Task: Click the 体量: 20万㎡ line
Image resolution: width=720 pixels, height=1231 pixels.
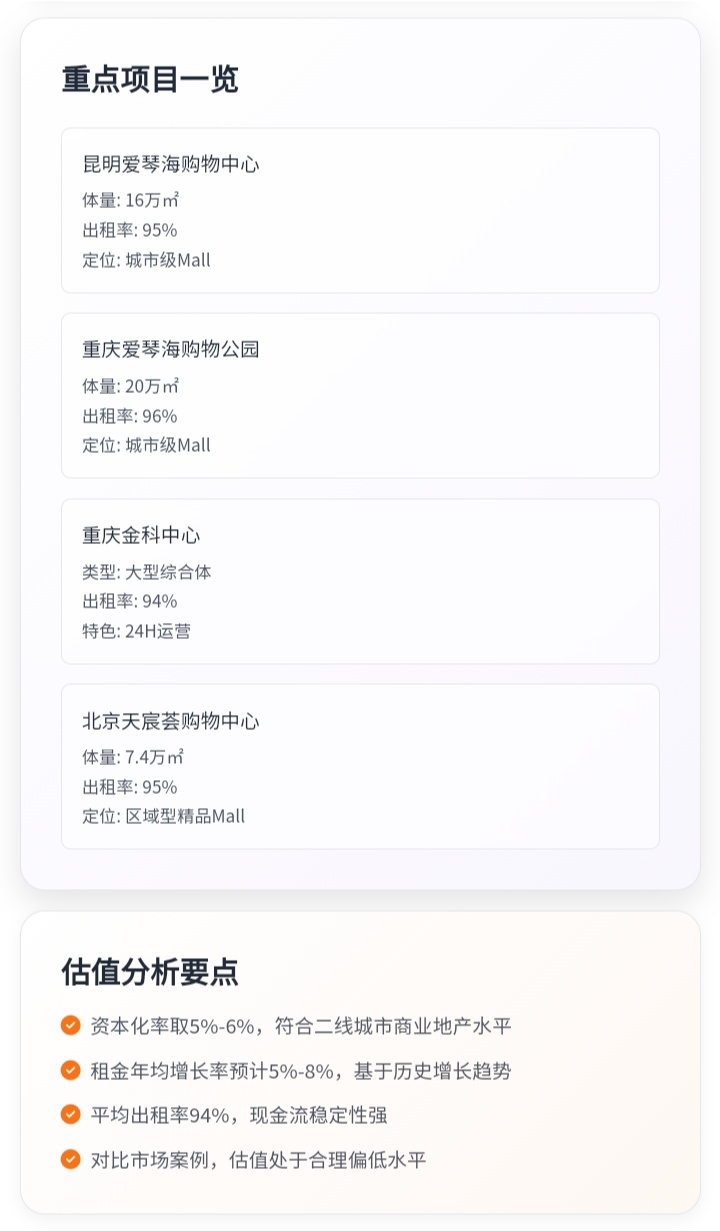Action: tap(131, 386)
